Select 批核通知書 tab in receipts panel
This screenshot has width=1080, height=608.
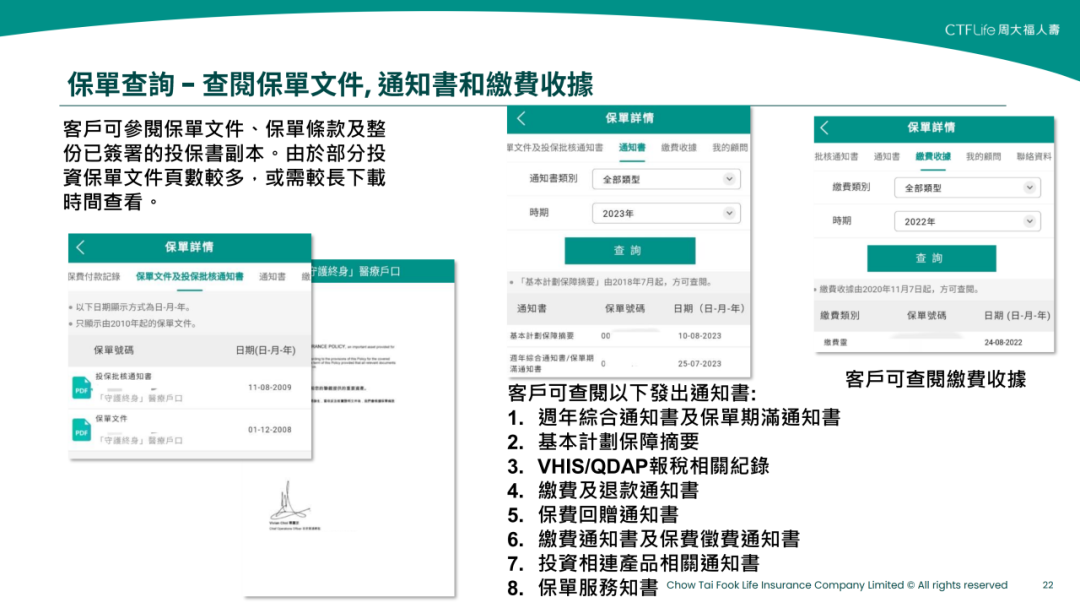click(836, 157)
